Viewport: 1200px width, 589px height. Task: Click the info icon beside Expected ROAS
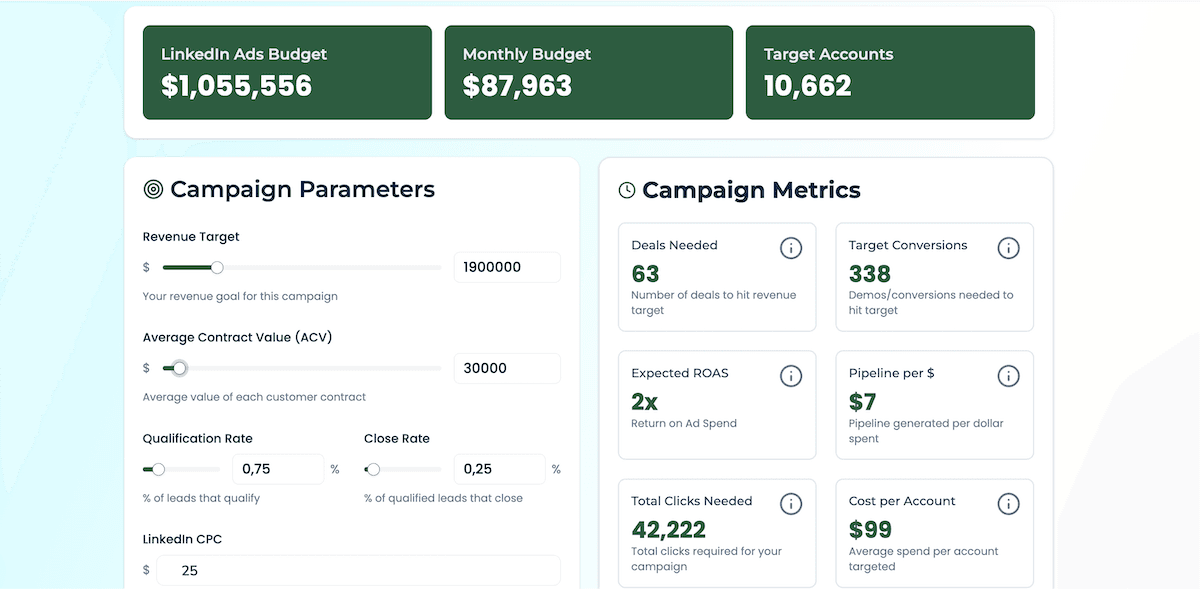791,375
